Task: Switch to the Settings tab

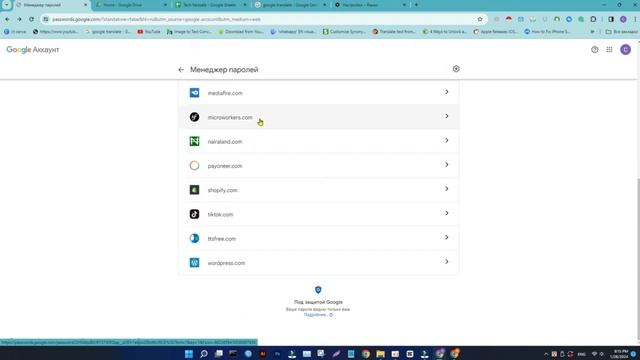Action: (x=370, y=5)
